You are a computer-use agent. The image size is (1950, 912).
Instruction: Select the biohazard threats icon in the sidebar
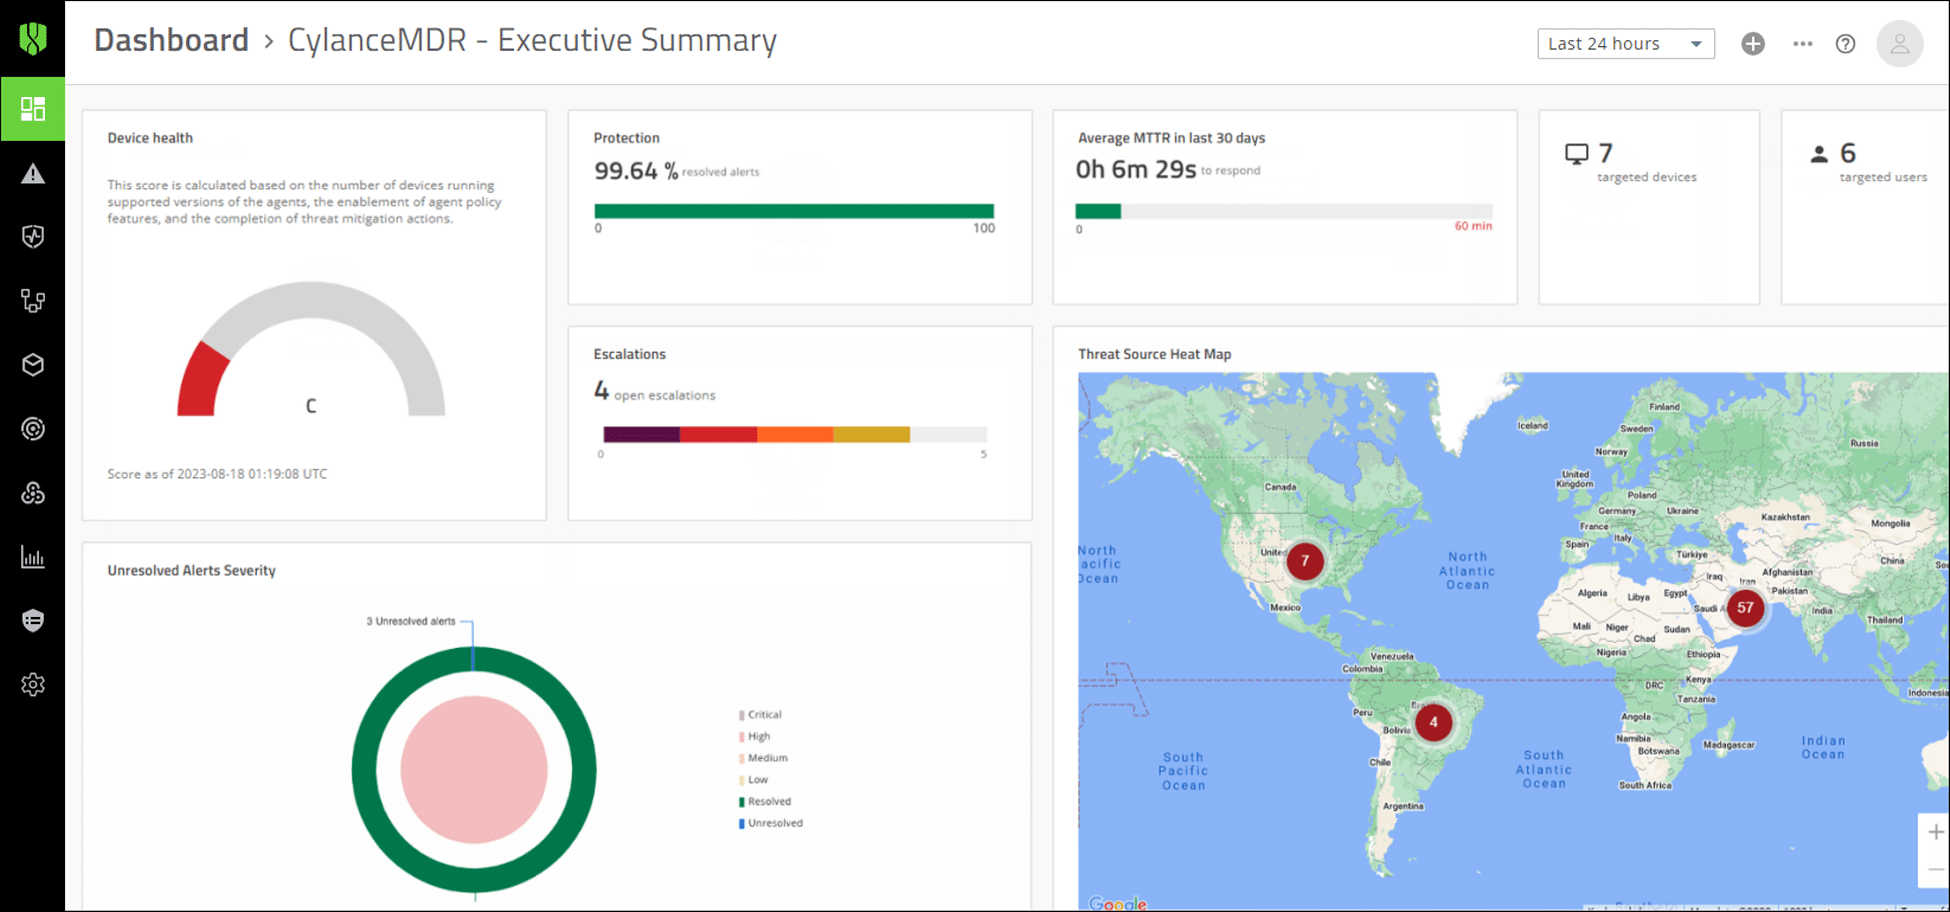click(x=33, y=493)
